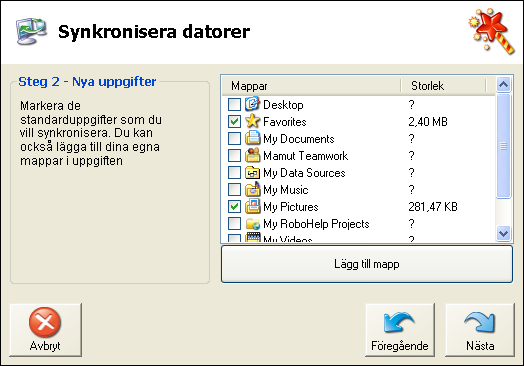
Task: Enable the Desktop checkbox
Action: pyautogui.click(x=234, y=105)
